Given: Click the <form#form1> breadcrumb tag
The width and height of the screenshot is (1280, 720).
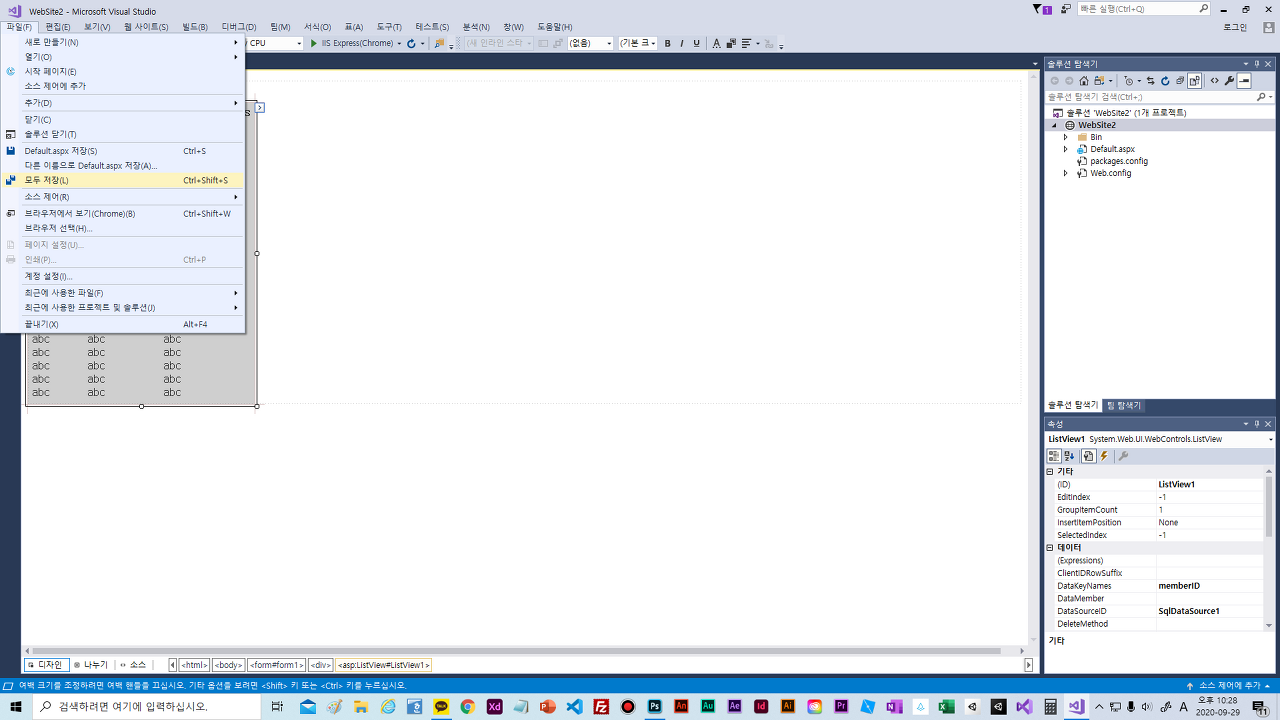Looking at the screenshot, I should [x=276, y=665].
